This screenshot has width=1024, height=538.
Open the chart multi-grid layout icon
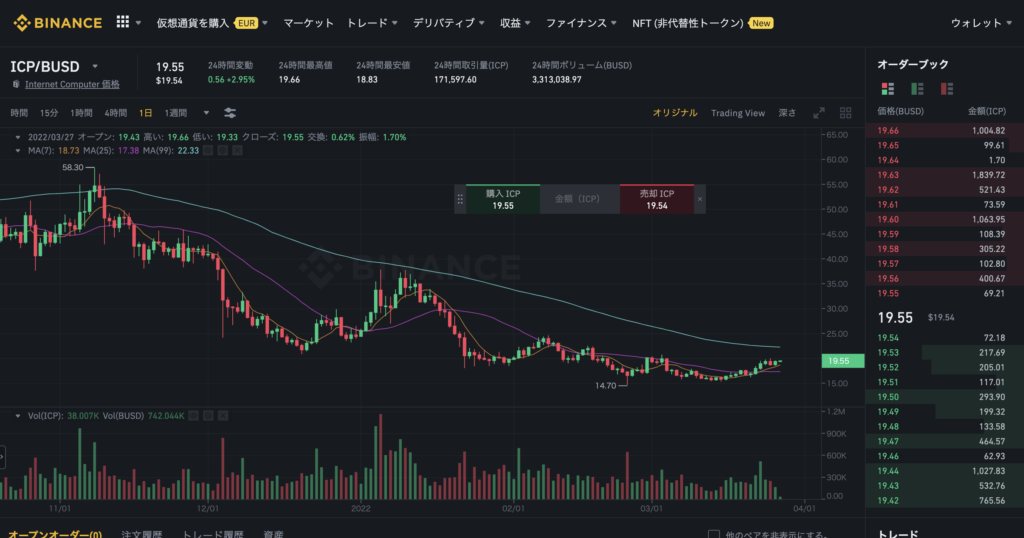(x=846, y=113)
